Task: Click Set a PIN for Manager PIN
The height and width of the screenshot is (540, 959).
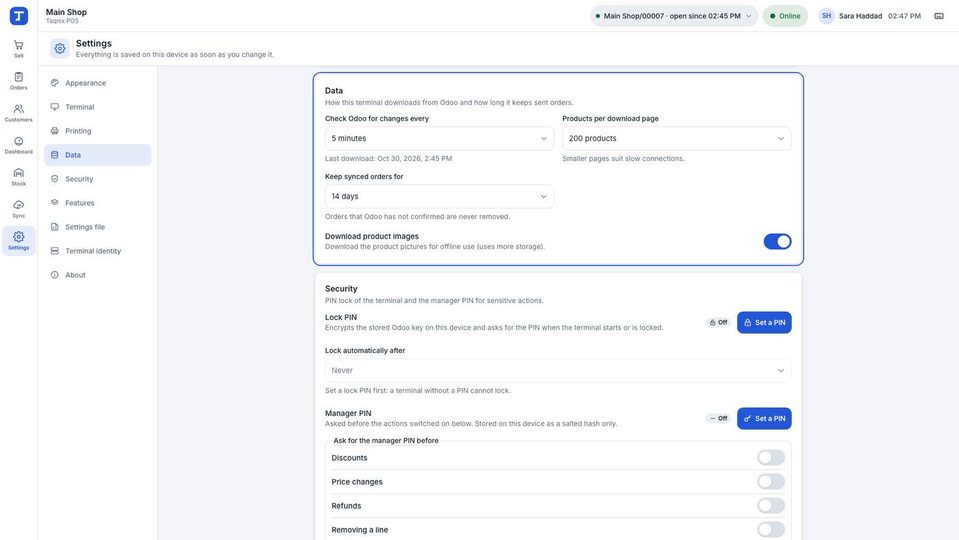Action: (764, 418)
